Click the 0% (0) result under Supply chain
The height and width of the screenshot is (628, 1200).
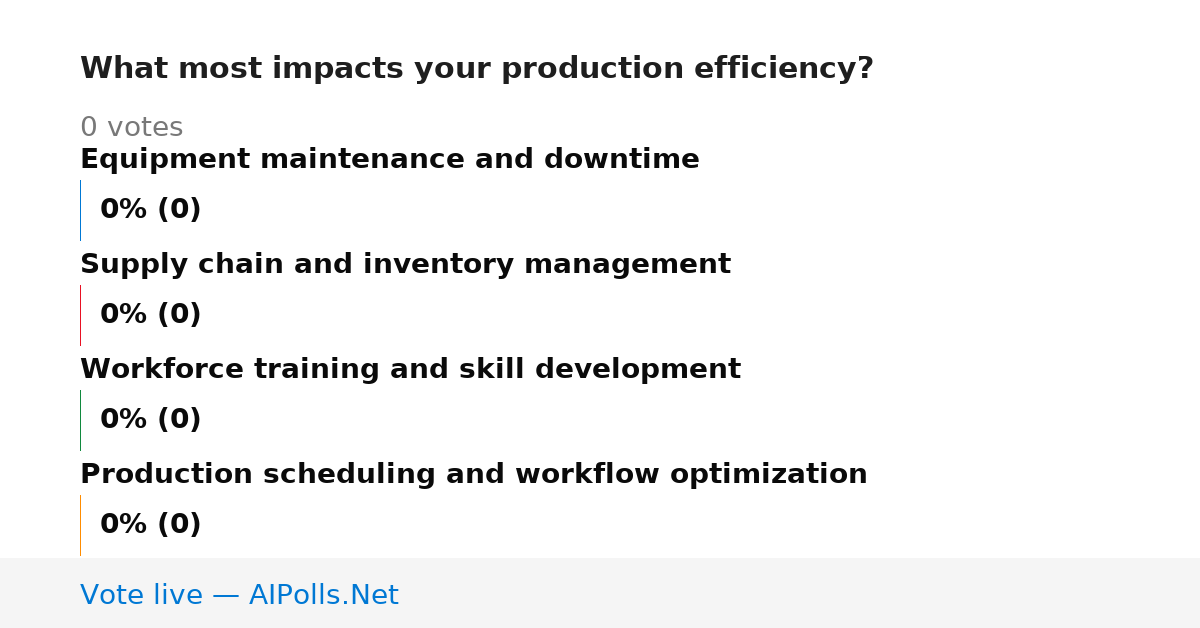point(150,315)
